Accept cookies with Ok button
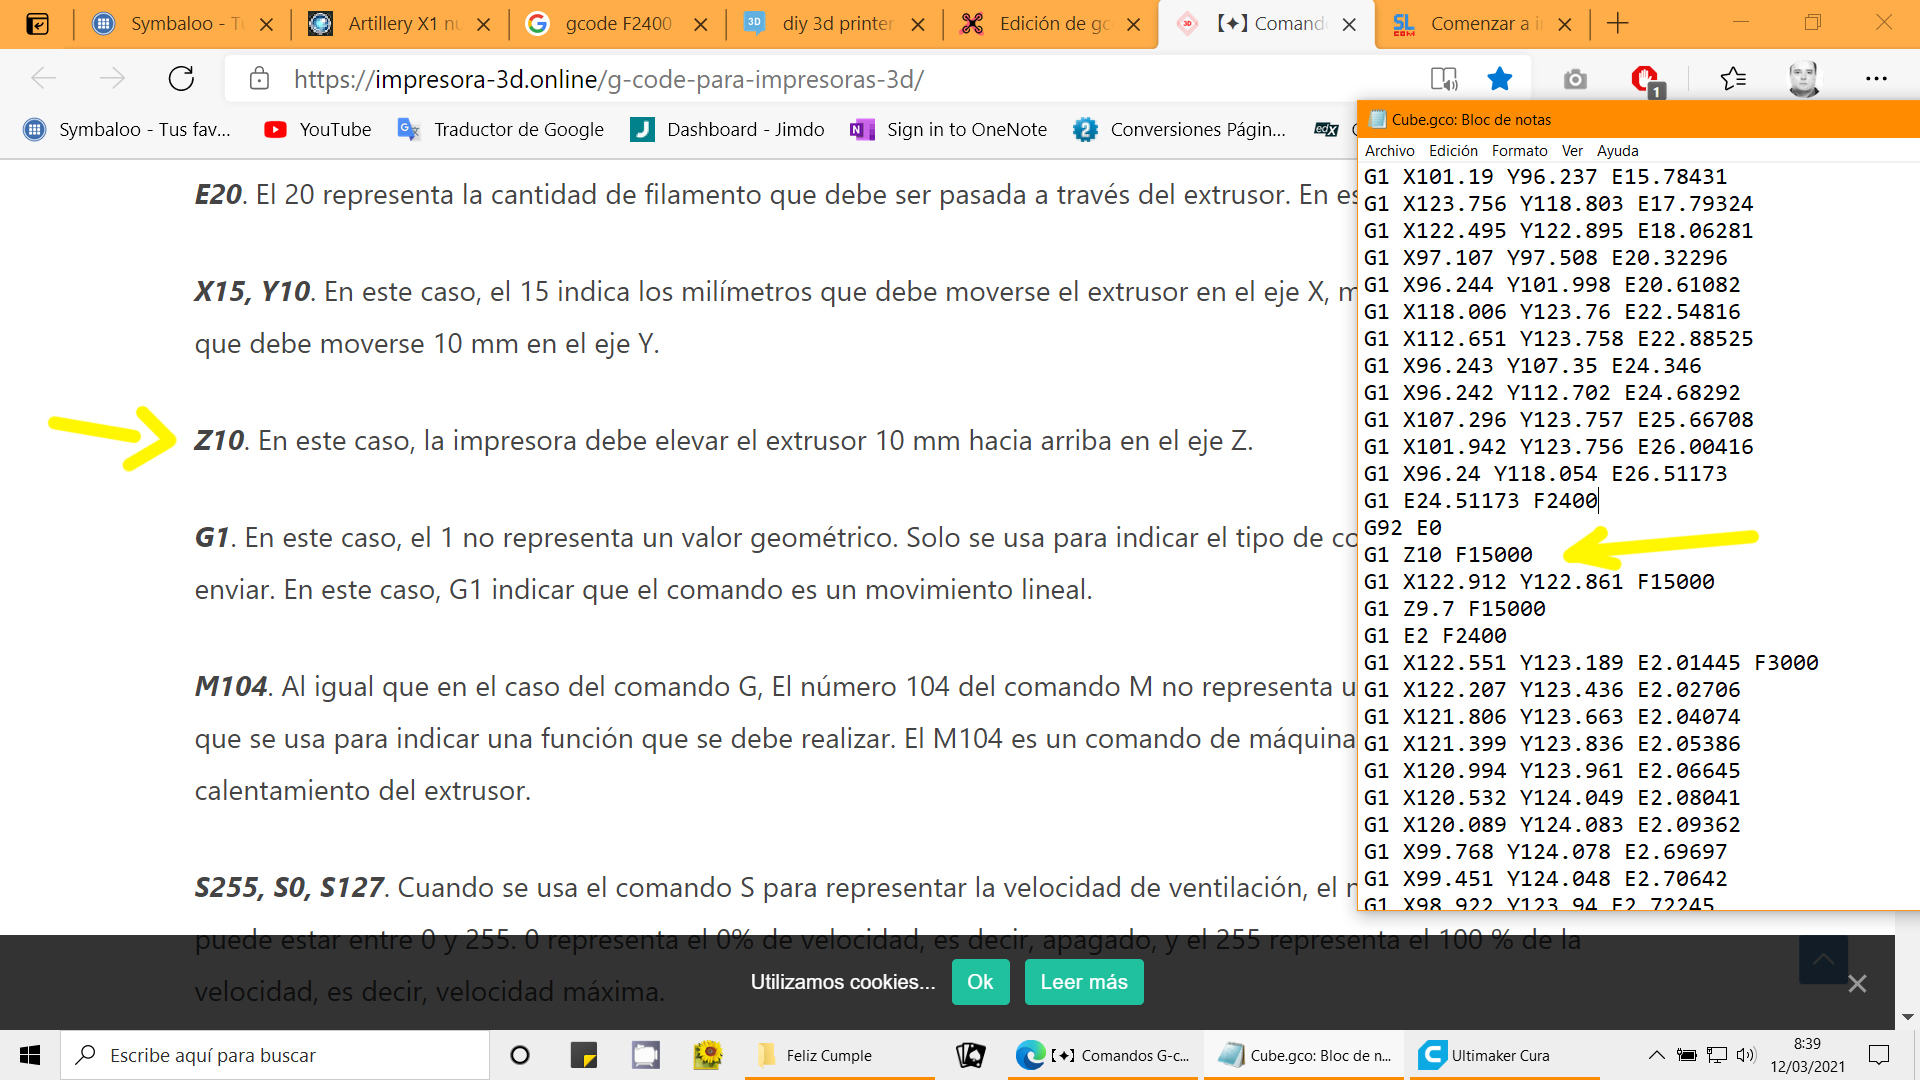The width and height of the screenshot is (1920, 1080). click(x=980, y=982)
